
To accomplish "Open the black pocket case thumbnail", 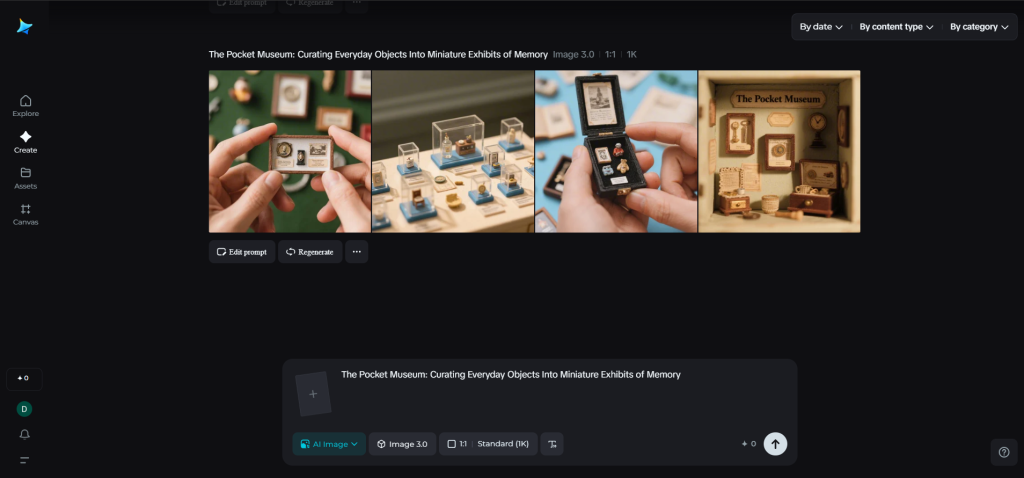I will pyautogui.click(x=616, y=151).
